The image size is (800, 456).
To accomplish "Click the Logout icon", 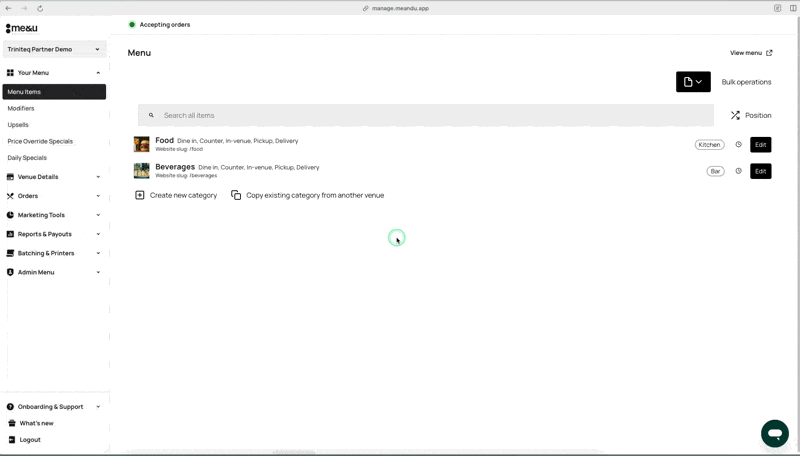I will (x=12, y=440).
